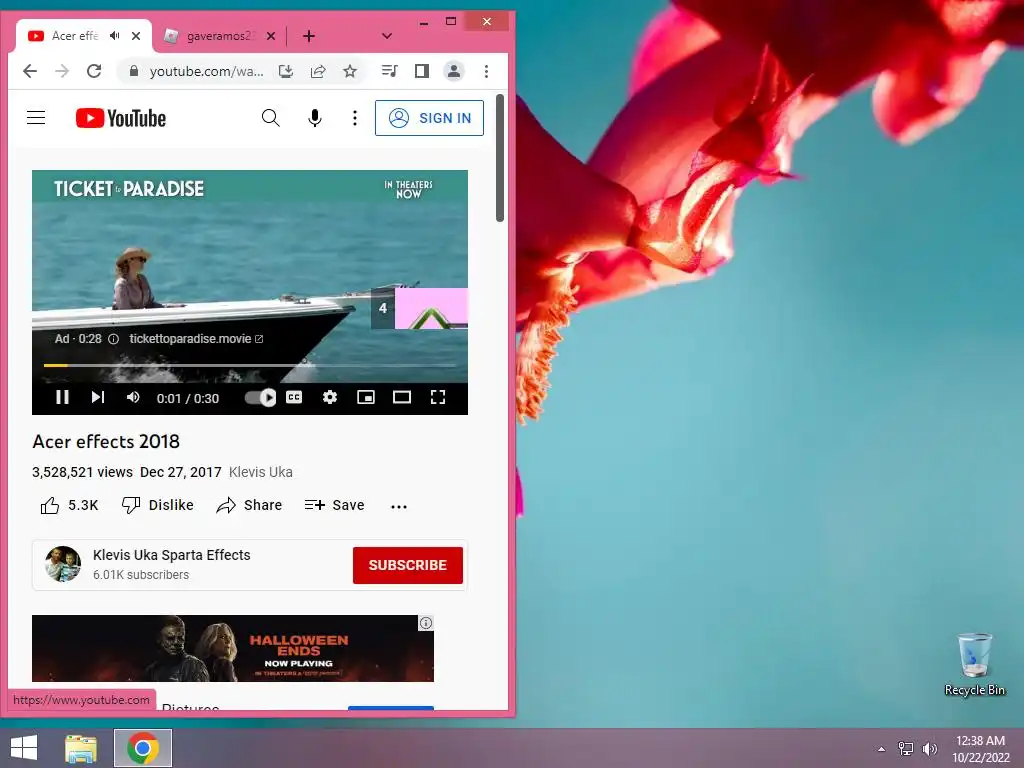1024x768 pixels.
Task: Close the gaveramos tab
Action: click(270, 36)
